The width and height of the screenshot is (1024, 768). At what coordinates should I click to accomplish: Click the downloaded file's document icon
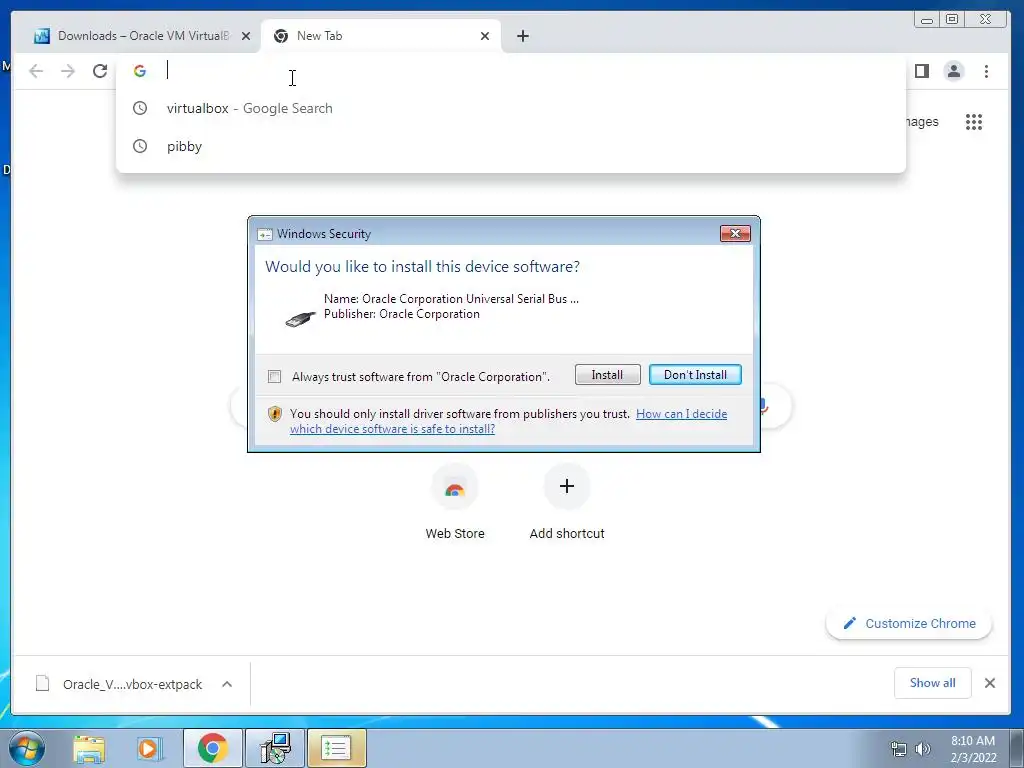[42, 684]
